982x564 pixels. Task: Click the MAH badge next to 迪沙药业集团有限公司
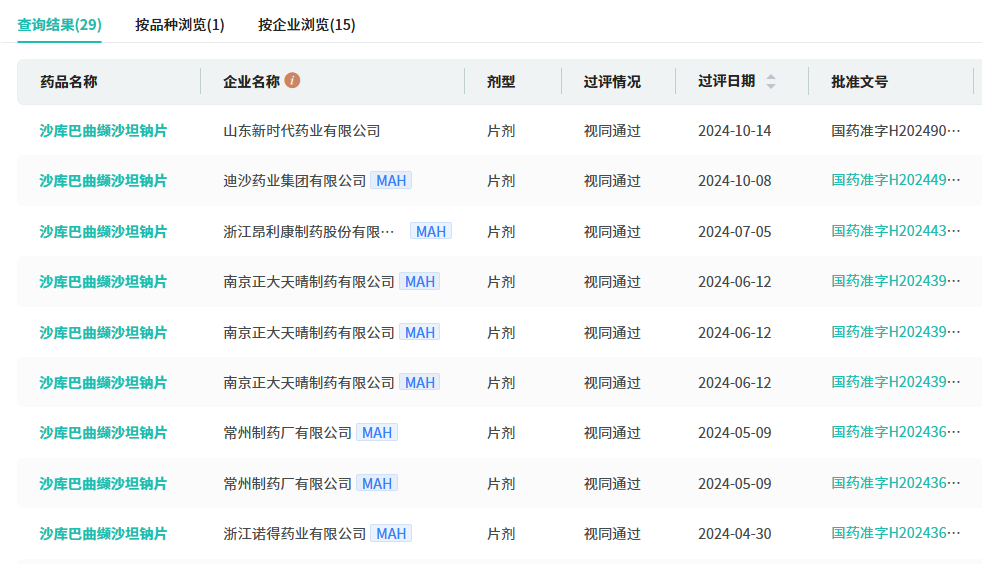click(x=391, y=181)
